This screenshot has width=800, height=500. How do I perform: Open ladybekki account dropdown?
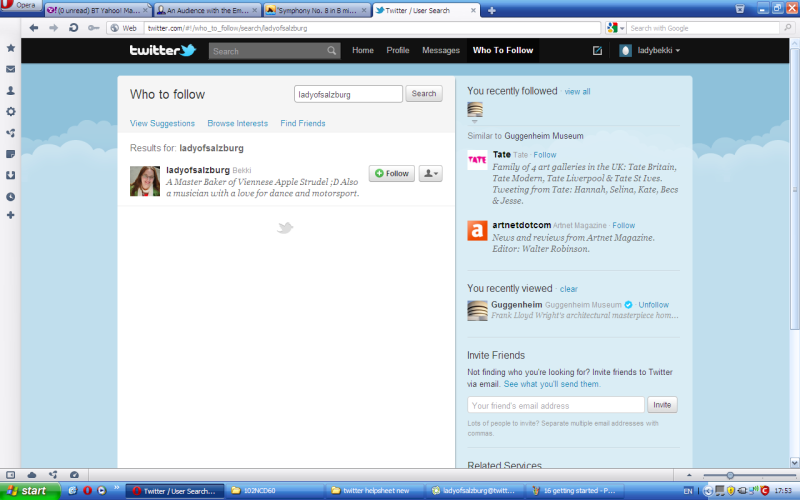649,51
